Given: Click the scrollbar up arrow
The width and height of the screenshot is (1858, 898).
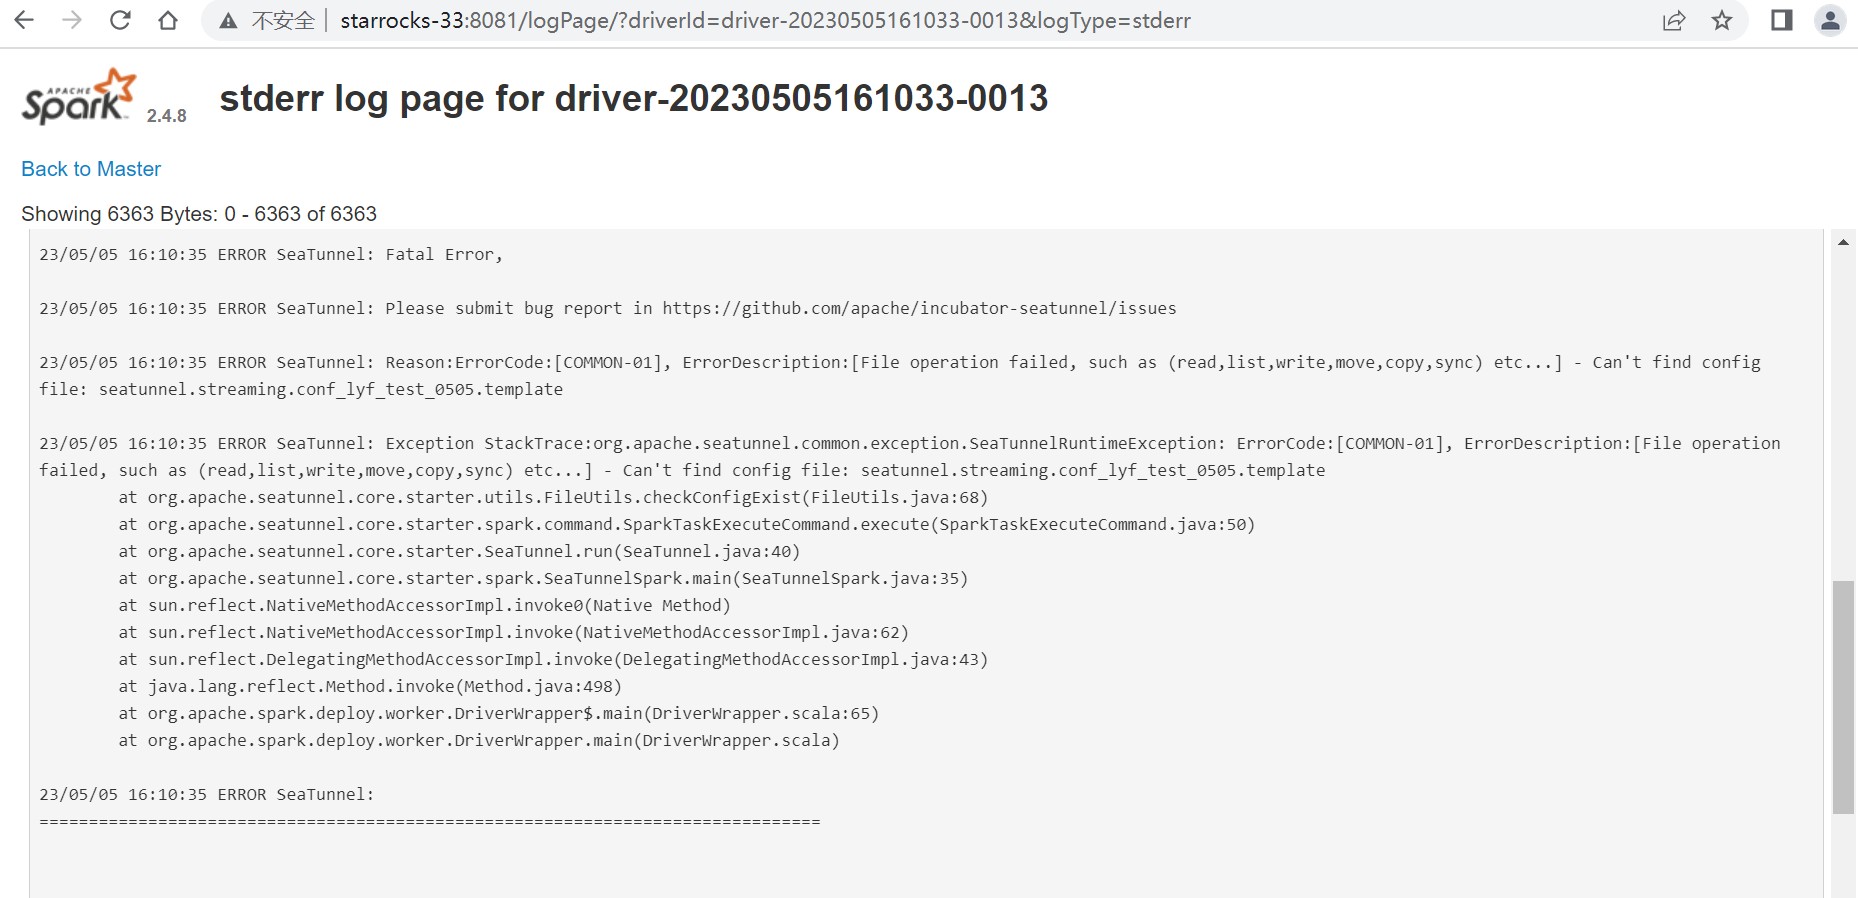Looking at the screenshot, I should coord(1843,242).
